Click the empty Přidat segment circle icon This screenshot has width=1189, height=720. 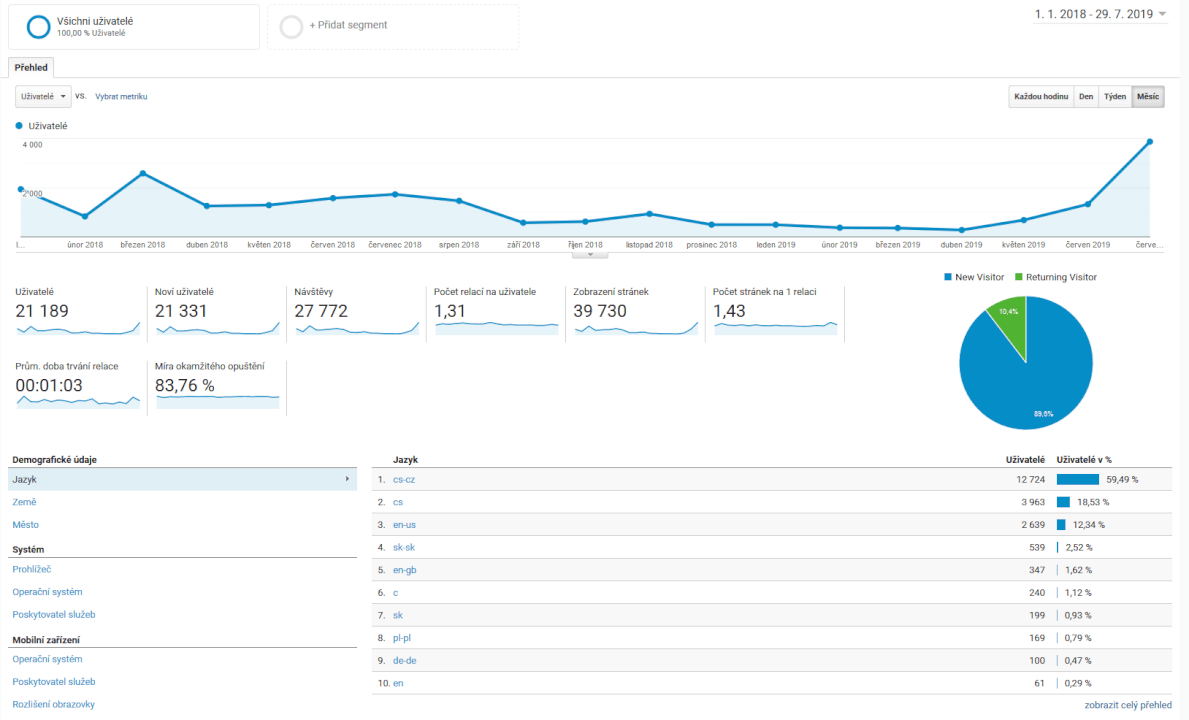coord(292,26)
